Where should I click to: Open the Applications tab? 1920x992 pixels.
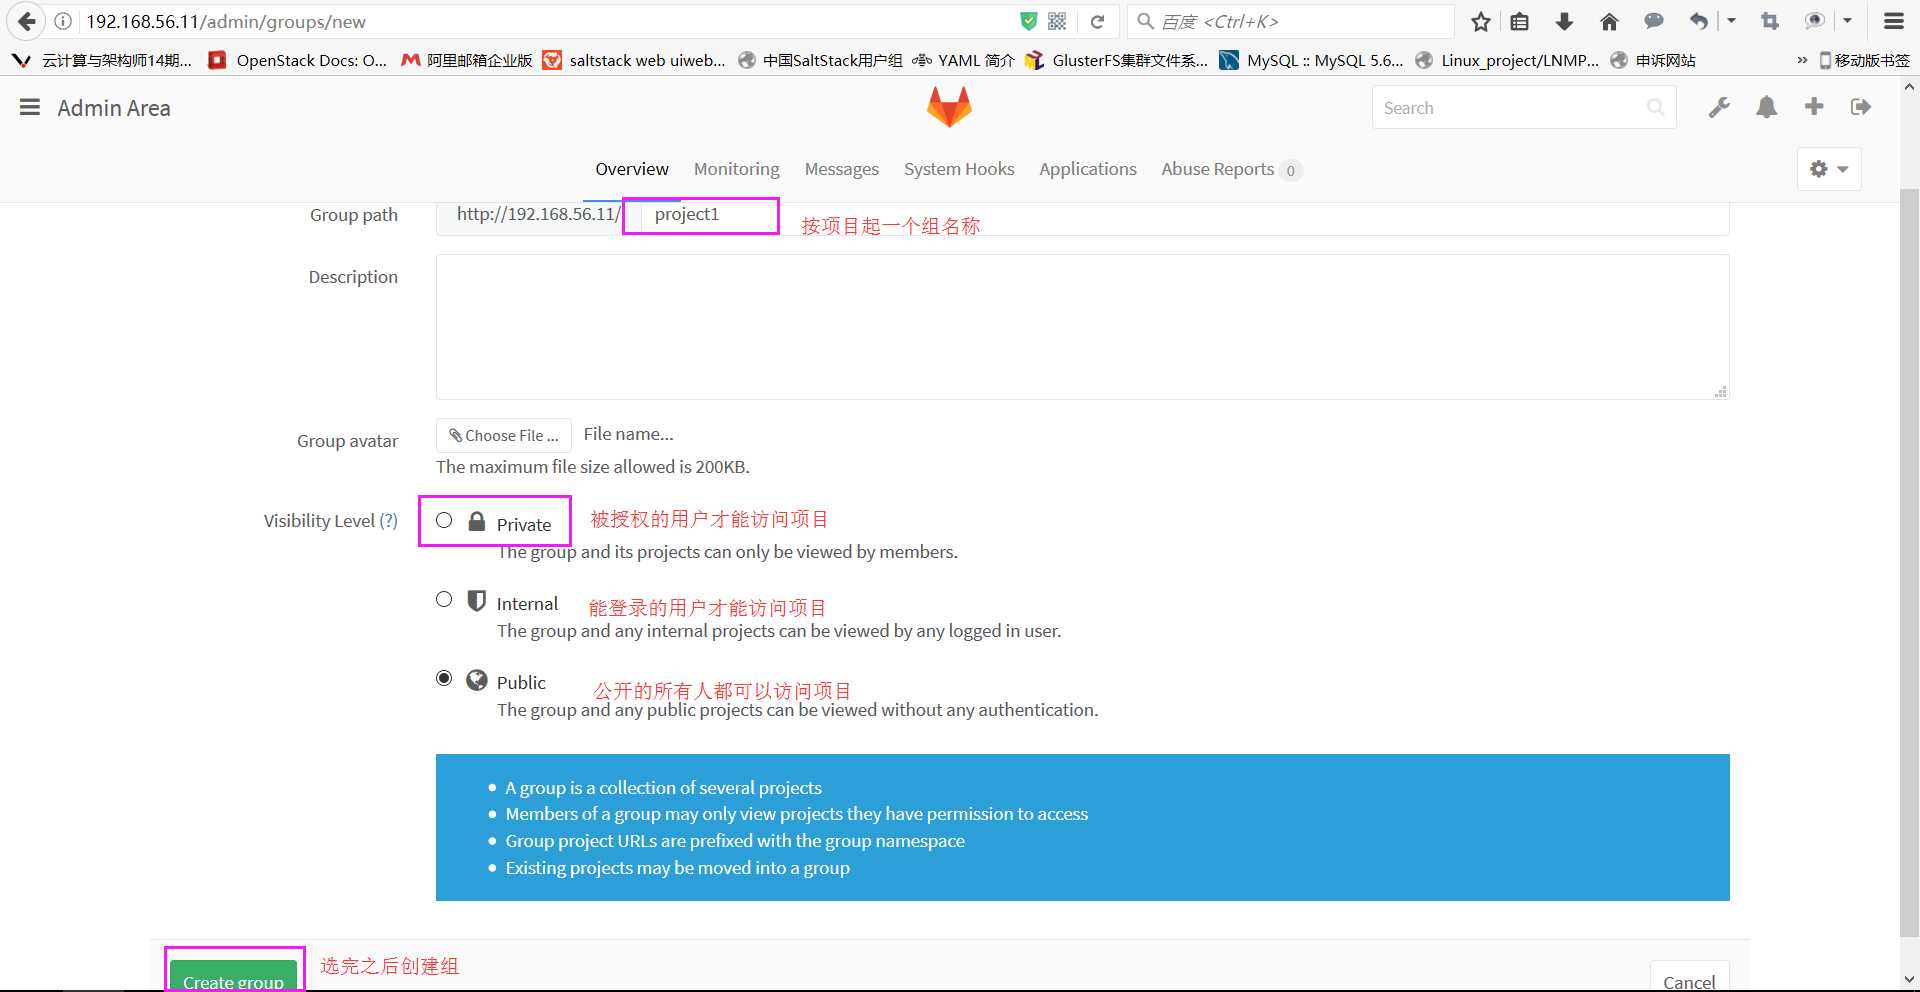[x=1088, y=169]
